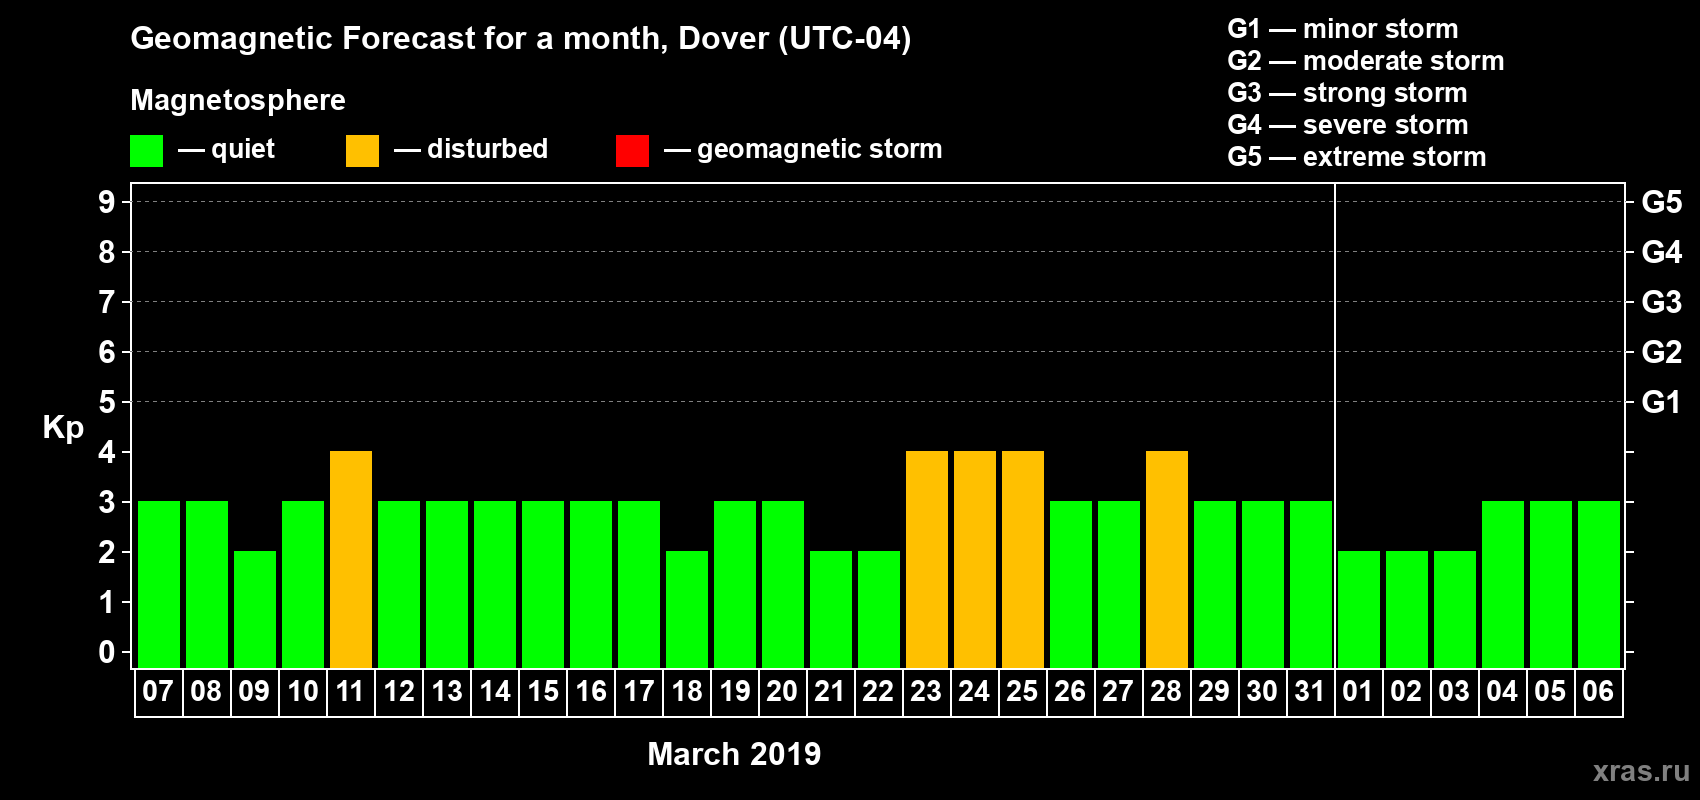Click the green bar for day 18
Screen dimensions: 1700x800
pos(687,609)
